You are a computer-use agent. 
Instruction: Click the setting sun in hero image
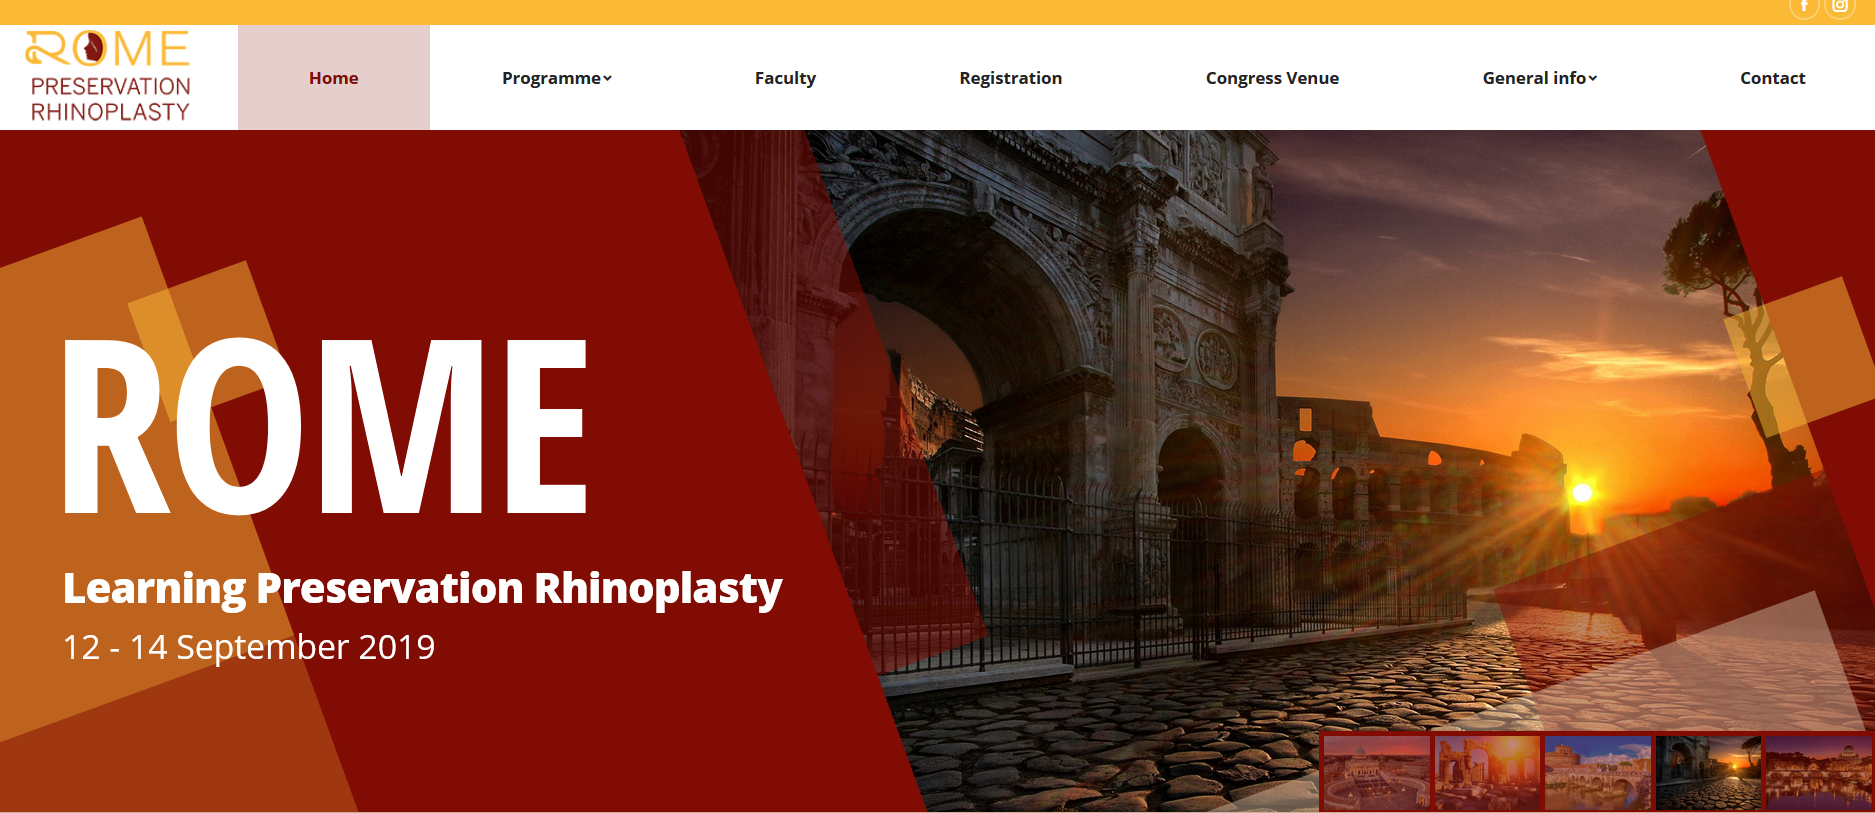point(1582,492)
